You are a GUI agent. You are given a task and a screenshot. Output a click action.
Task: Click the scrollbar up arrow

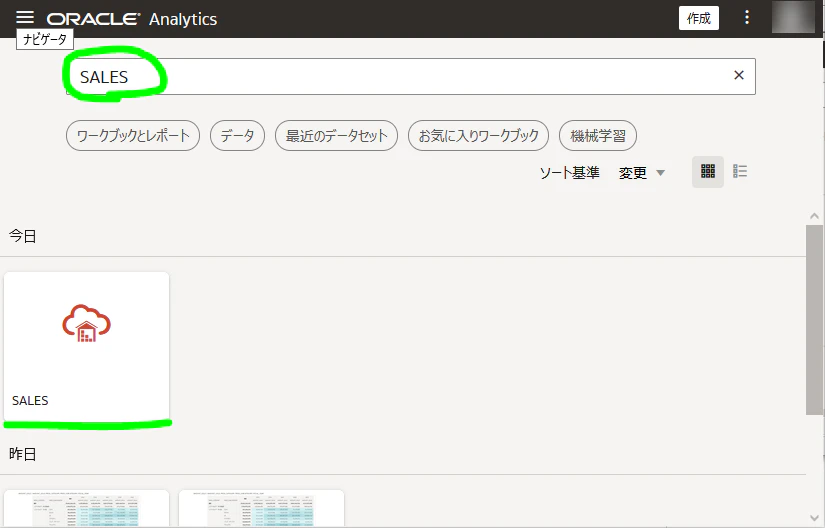click(x=814, y=216)
